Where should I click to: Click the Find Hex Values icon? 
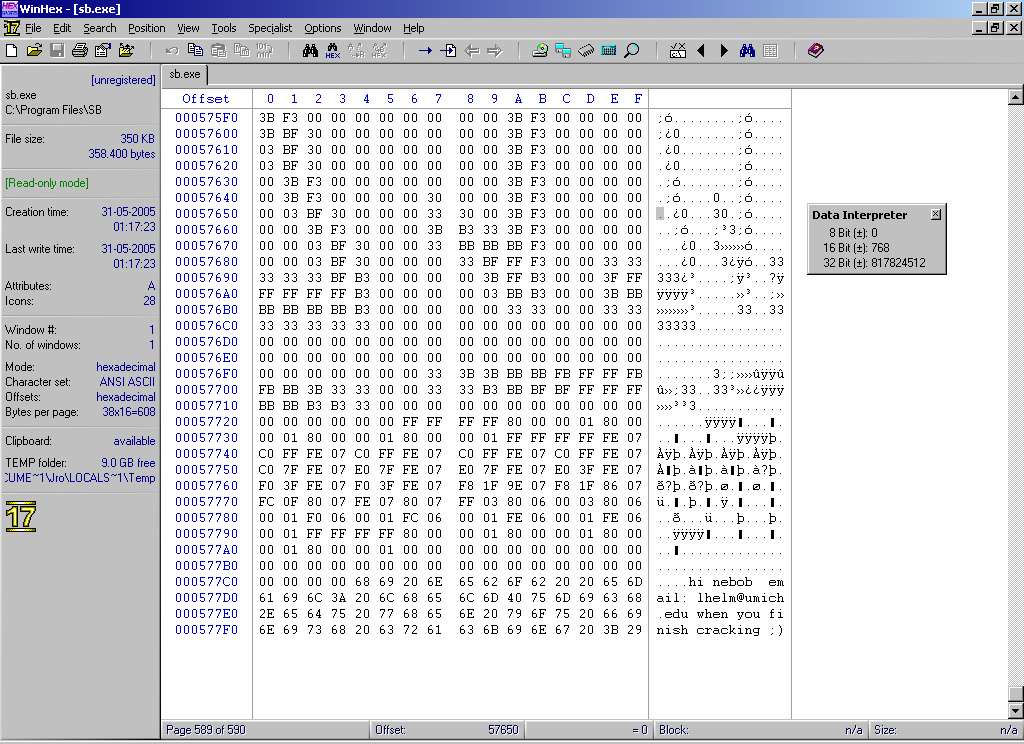333,50
